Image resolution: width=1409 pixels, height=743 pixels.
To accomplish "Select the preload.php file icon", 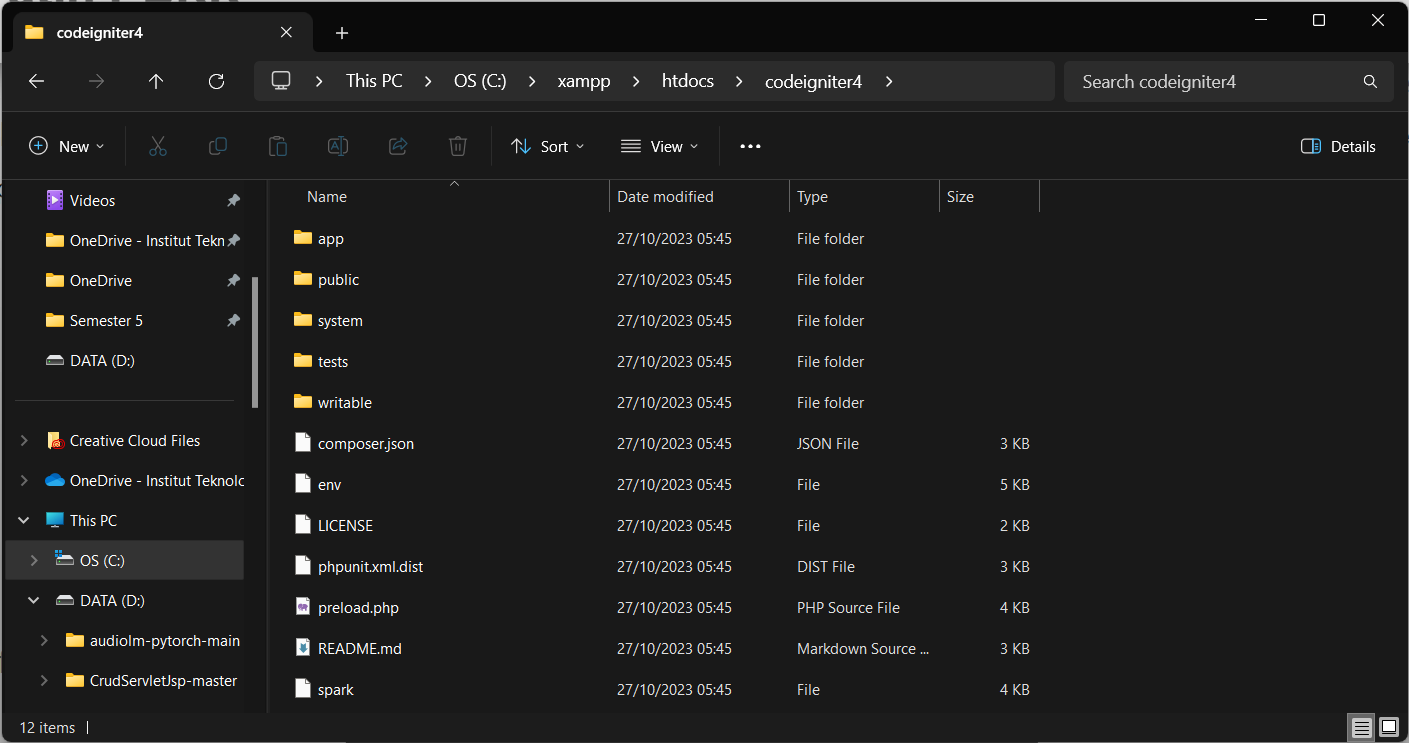I will click(x=303, y=607).
